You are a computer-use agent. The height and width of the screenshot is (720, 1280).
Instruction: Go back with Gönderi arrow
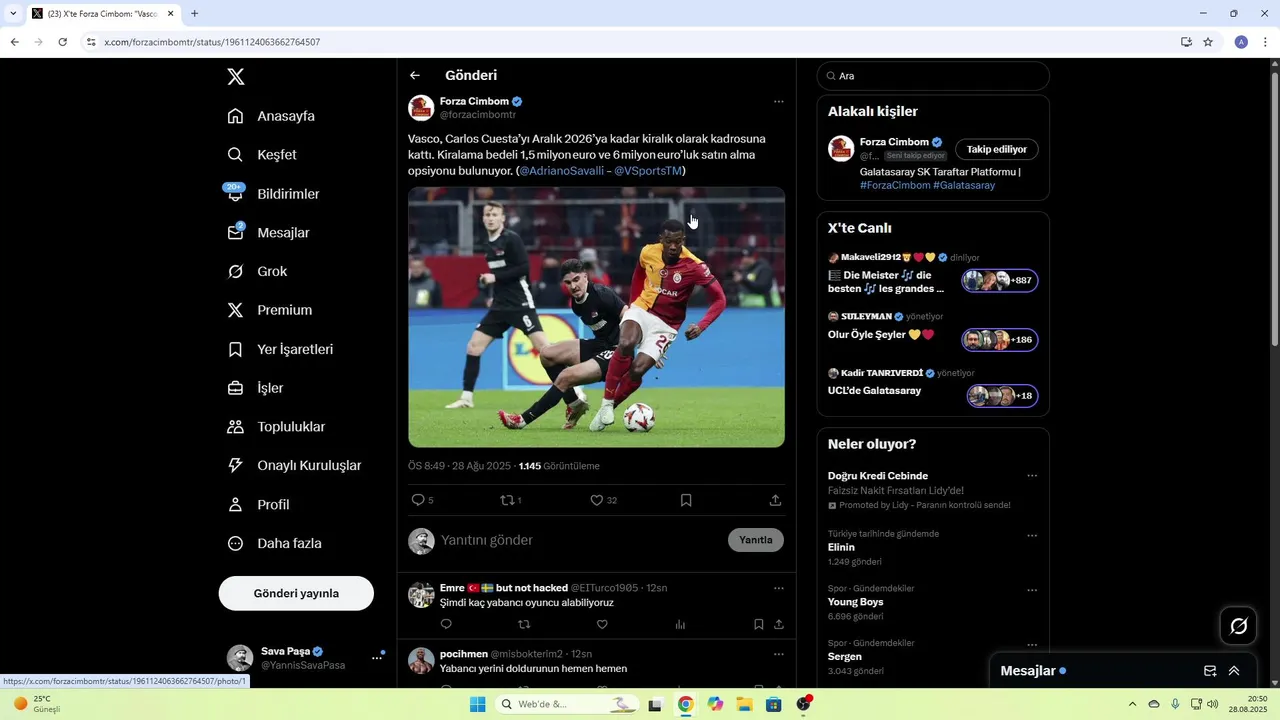415,76
